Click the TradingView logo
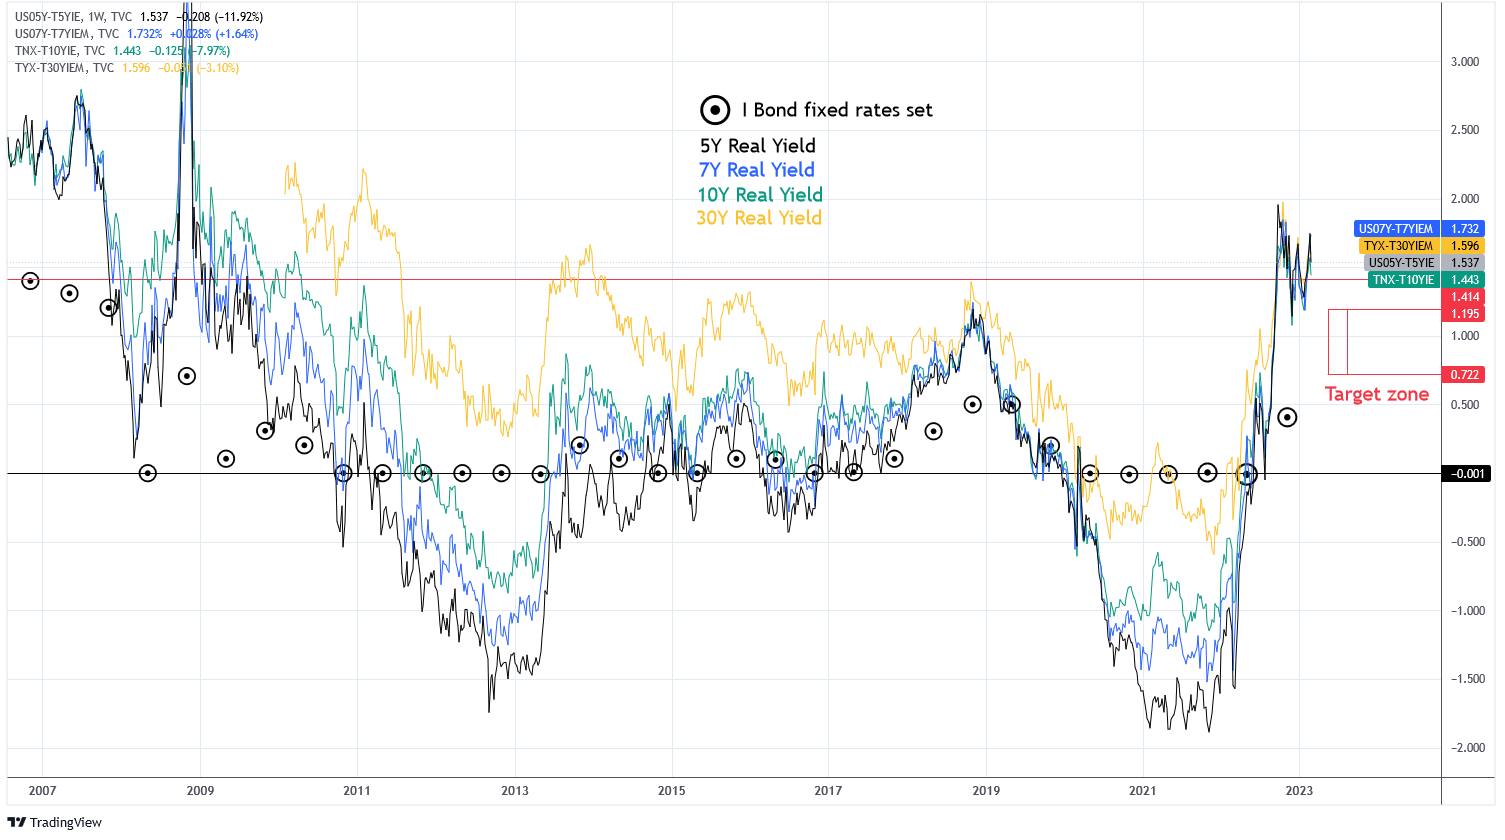 click(54, 822)
